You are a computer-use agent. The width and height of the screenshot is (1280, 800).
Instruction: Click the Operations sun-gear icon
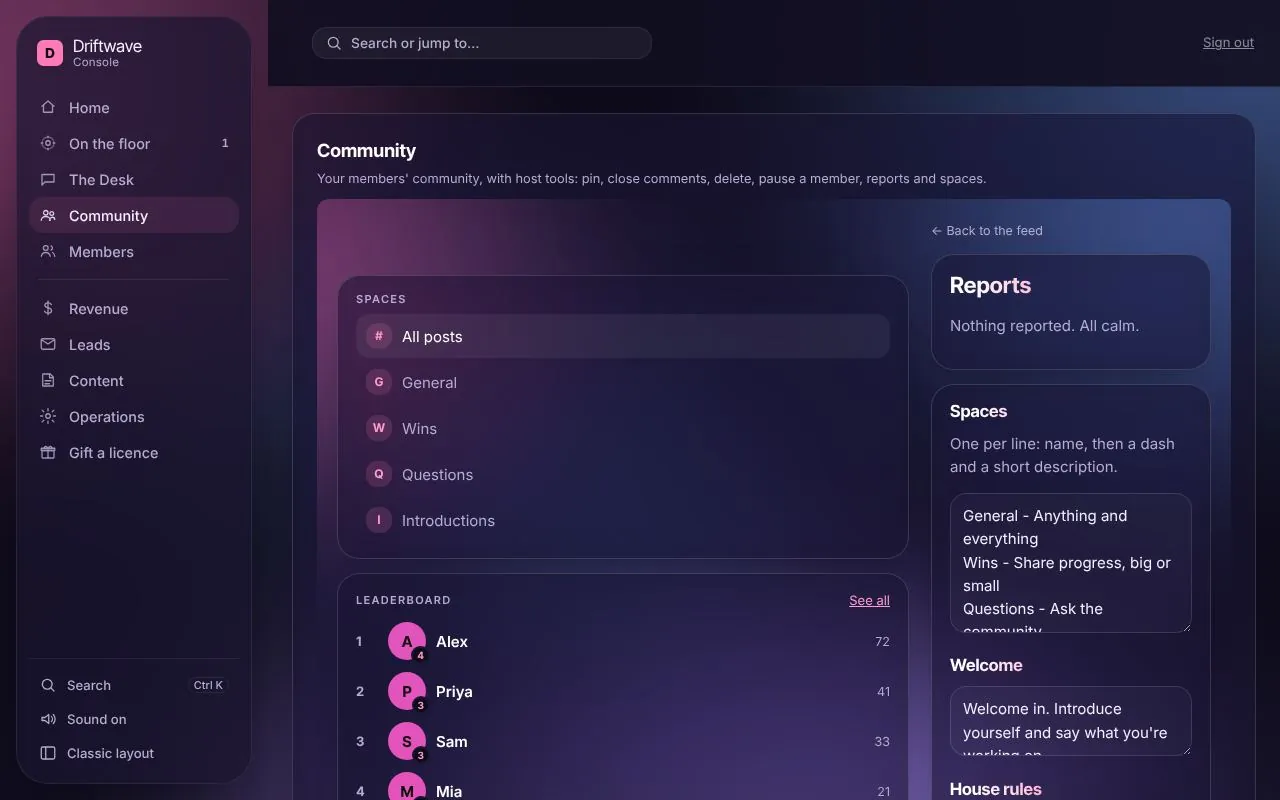pyautogui.click(x=48, y=416)
